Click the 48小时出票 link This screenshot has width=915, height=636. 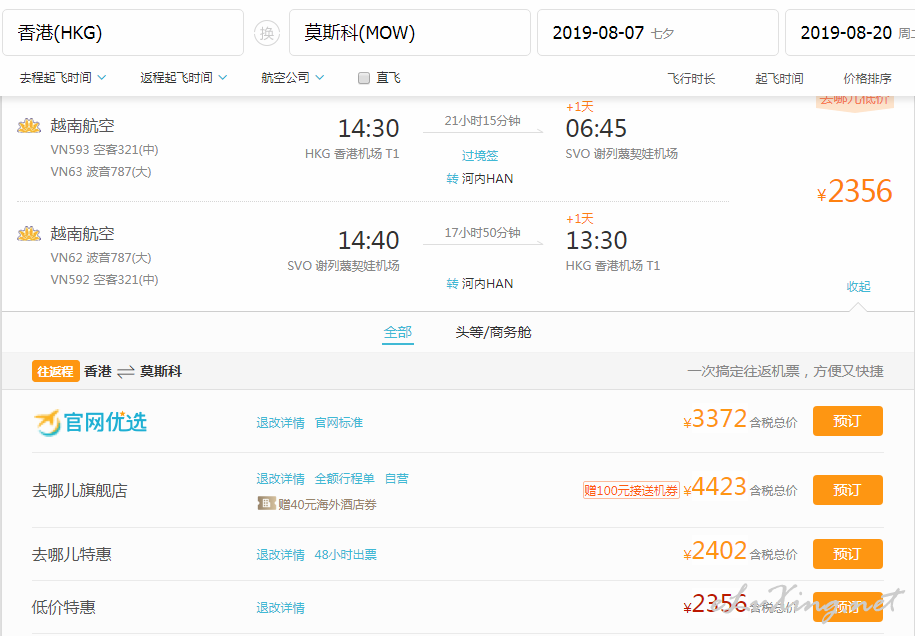tap(345, 554)
